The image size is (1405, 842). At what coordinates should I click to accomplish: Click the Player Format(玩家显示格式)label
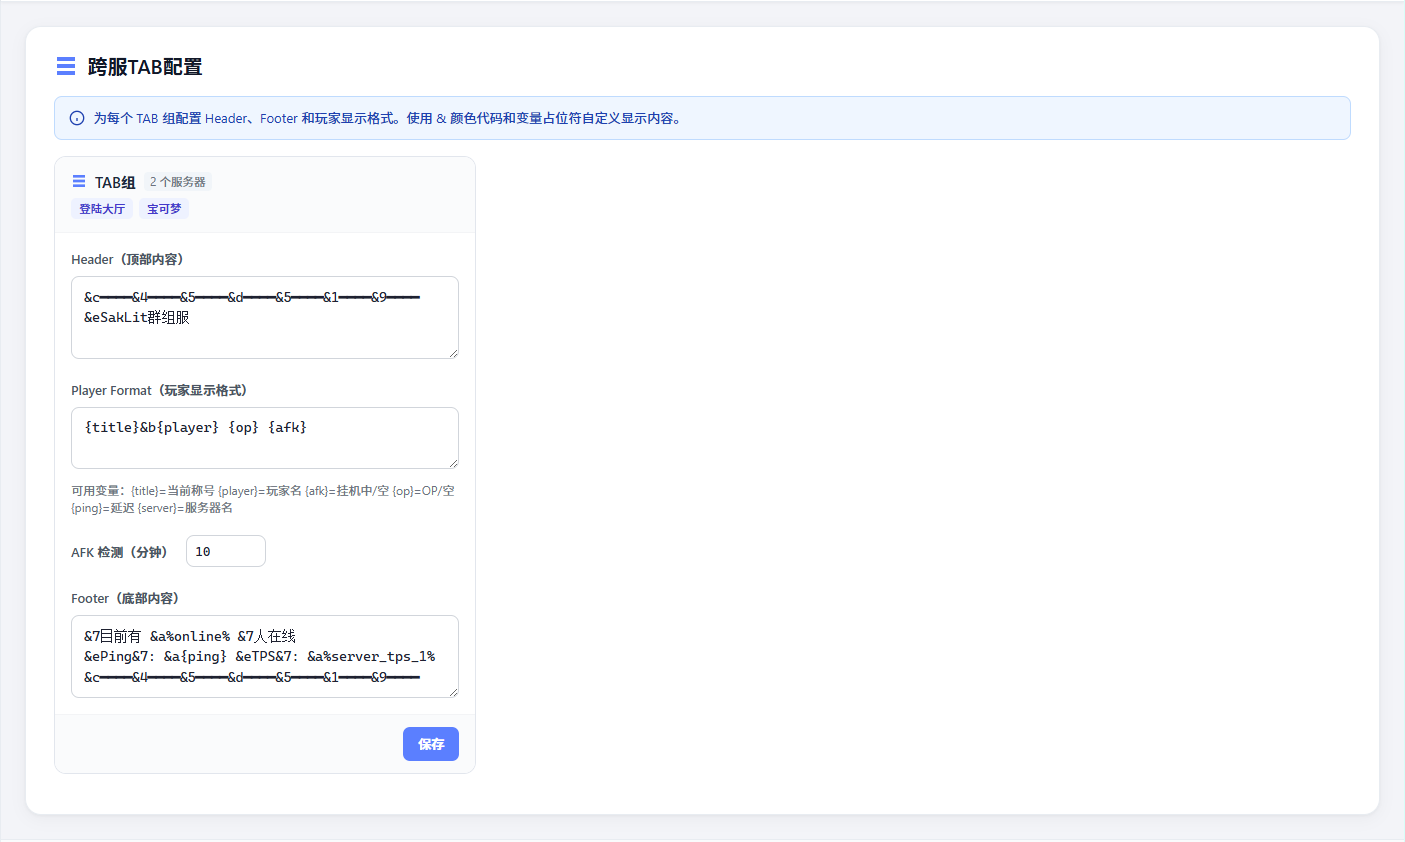pos(160,390)
